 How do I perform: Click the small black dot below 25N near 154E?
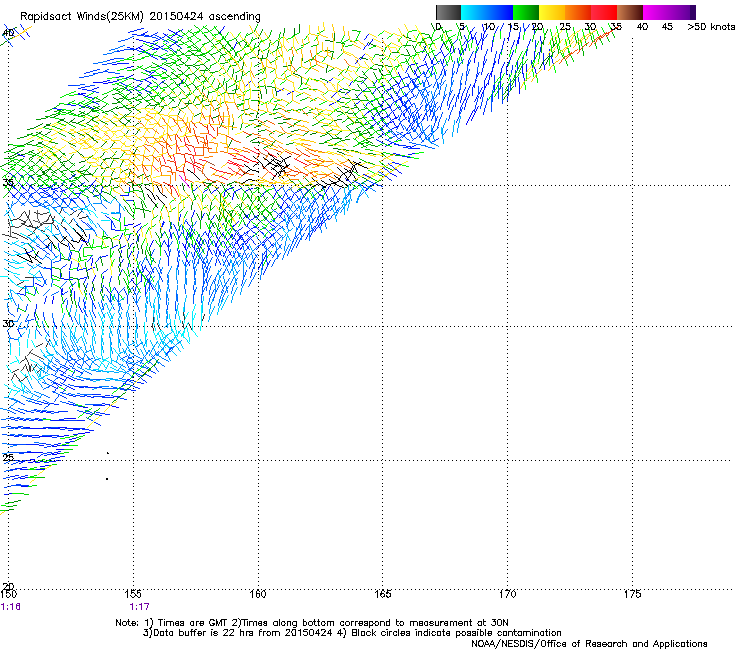point(107,479)
